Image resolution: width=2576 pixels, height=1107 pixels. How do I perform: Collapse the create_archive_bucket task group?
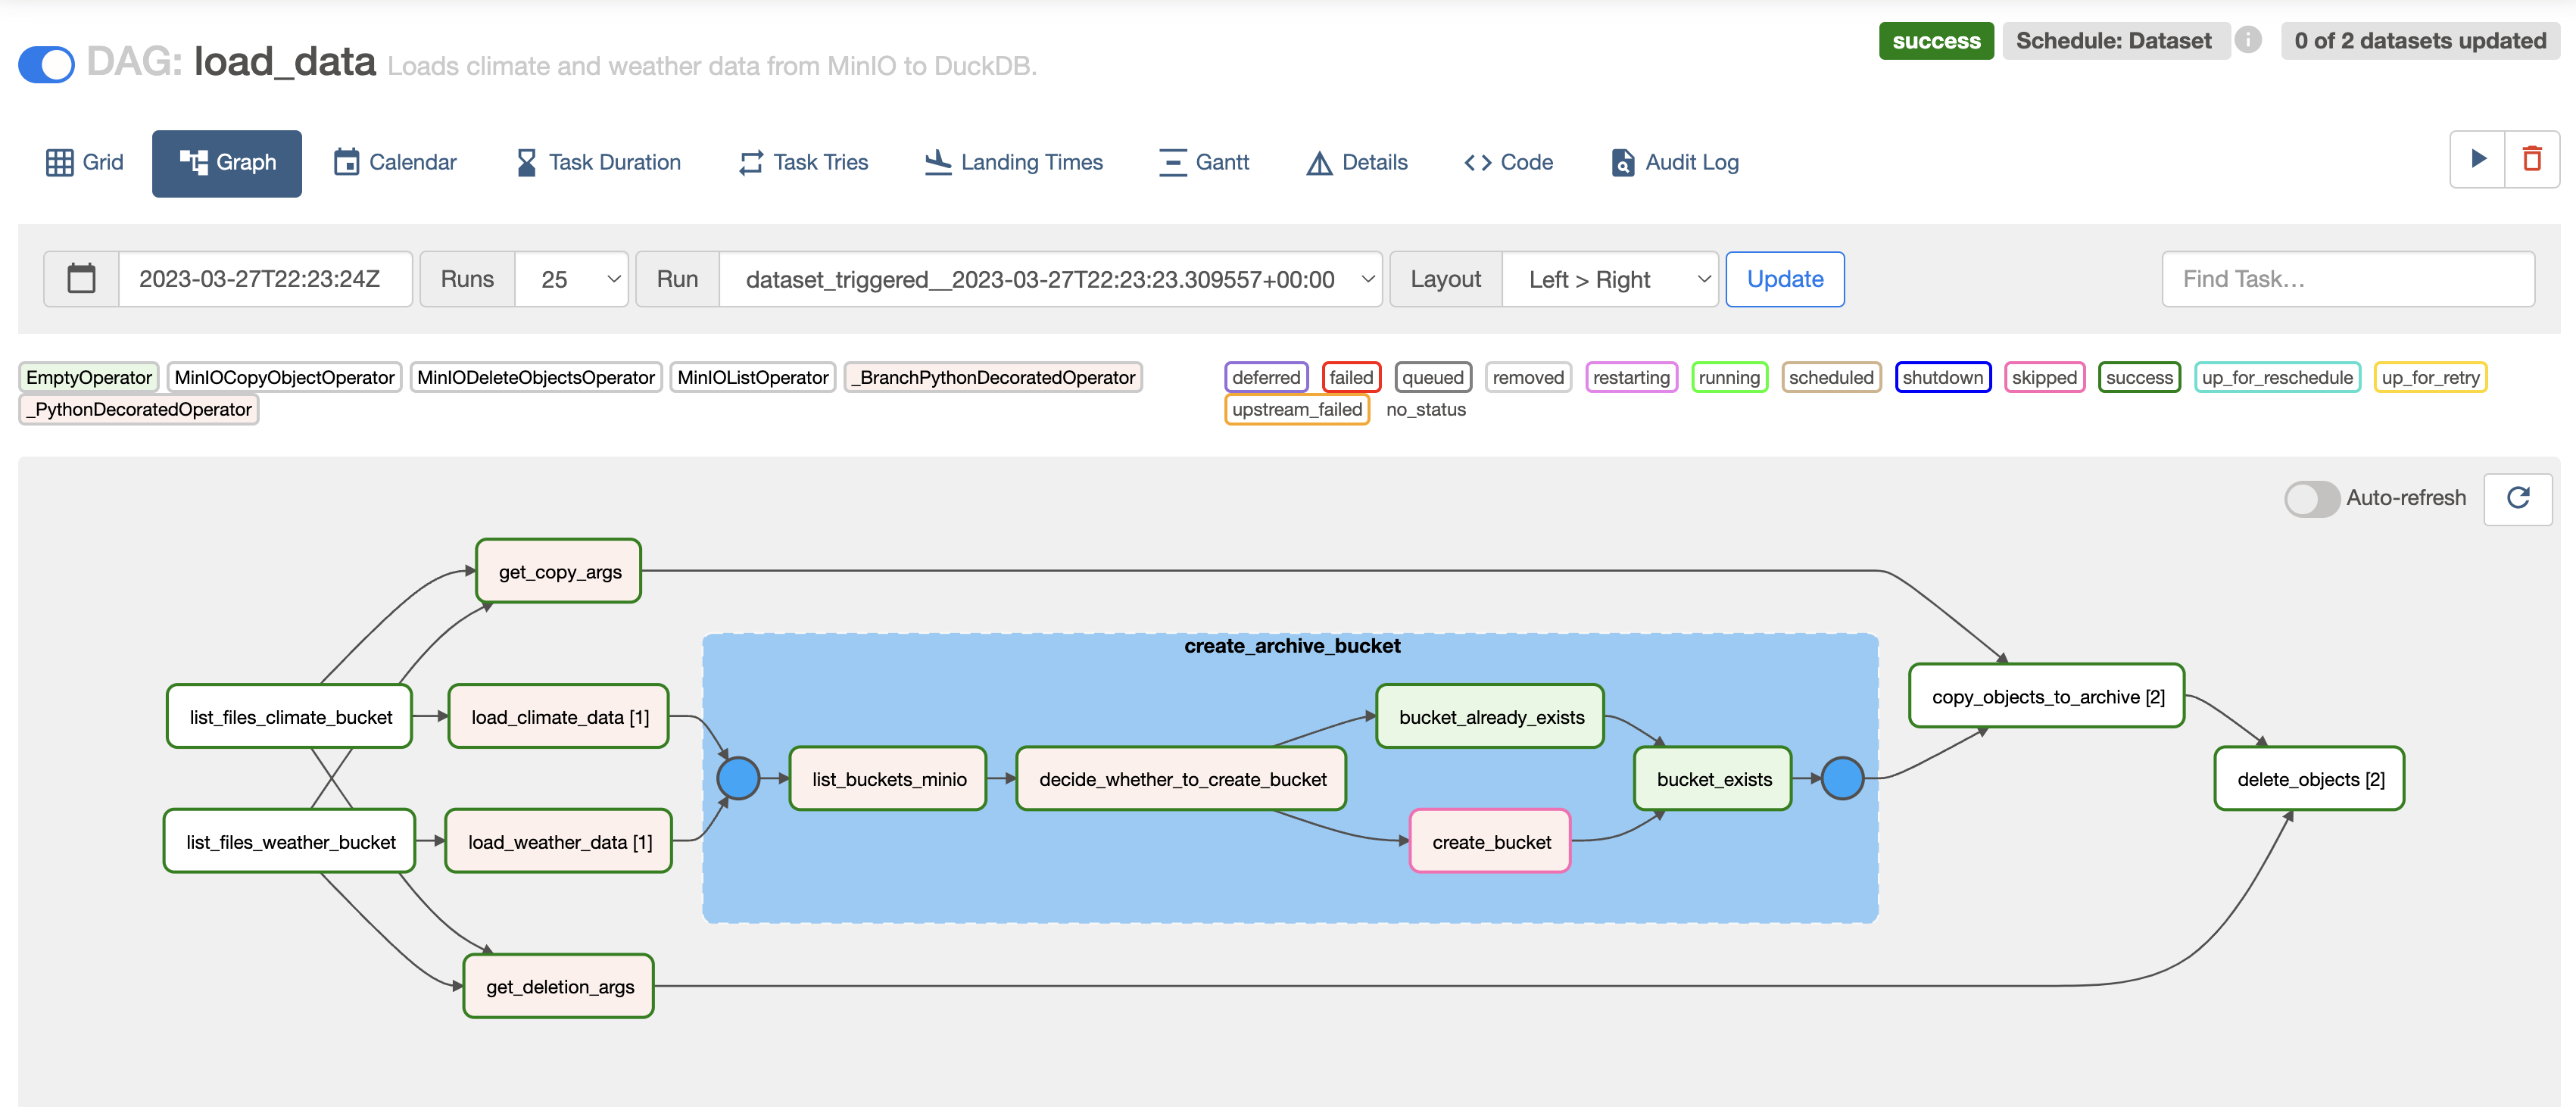1291,646
